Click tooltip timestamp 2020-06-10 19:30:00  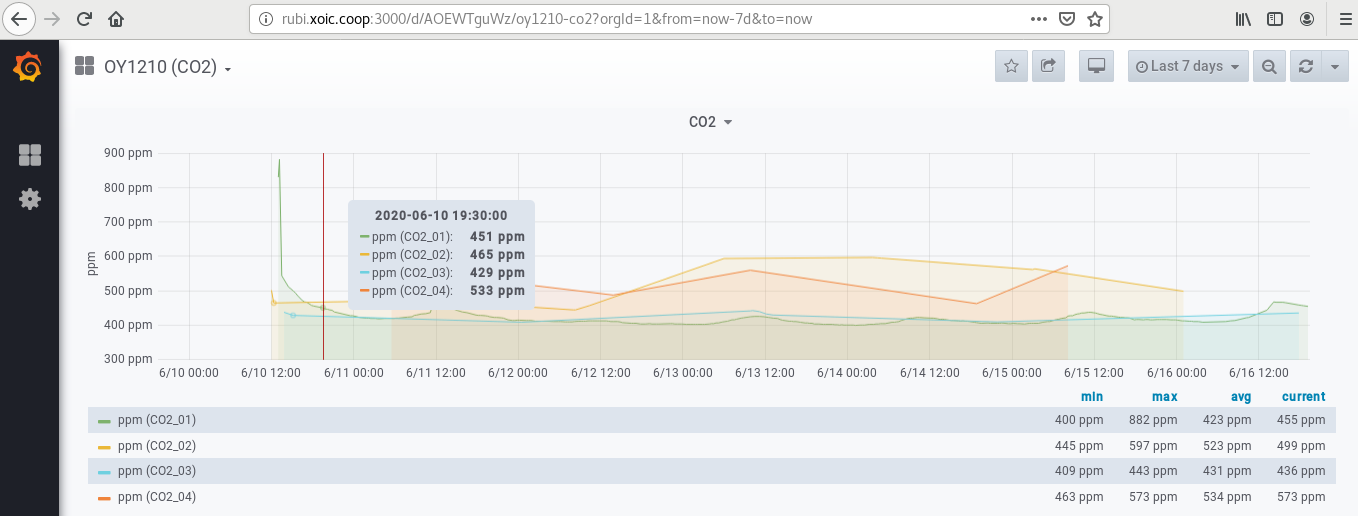[441, 215]
